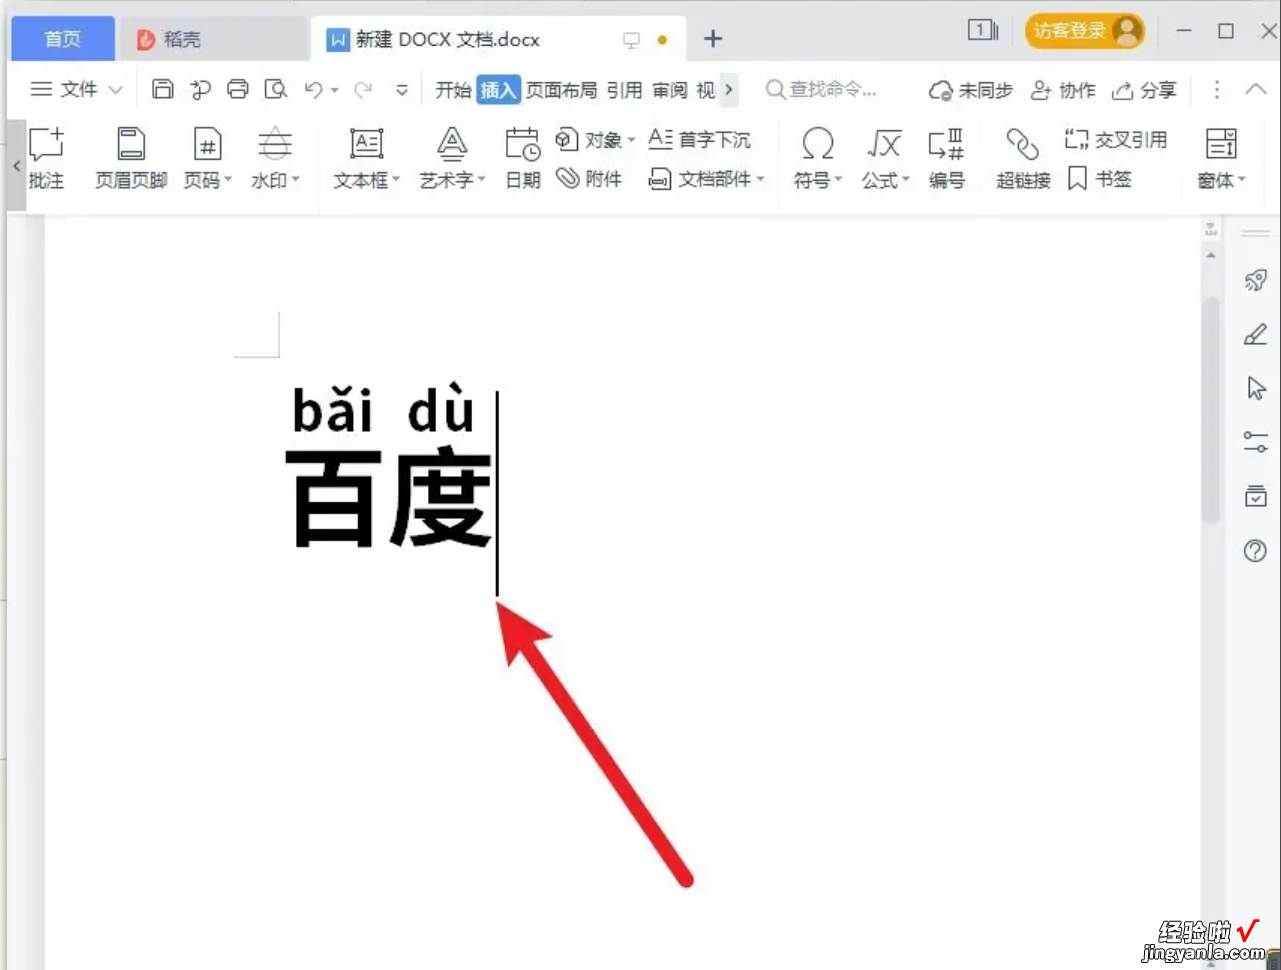Apply 首字下沉 drop cap

[699, 140]
